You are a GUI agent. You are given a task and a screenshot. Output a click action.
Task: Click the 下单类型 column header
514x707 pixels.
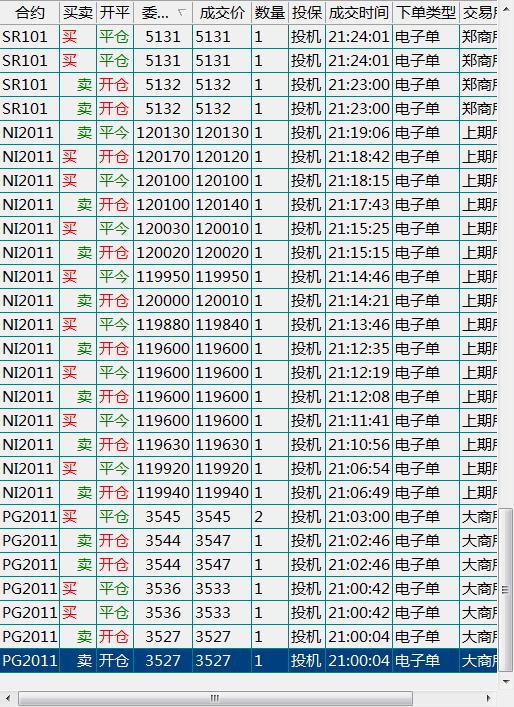click(426, 13)
